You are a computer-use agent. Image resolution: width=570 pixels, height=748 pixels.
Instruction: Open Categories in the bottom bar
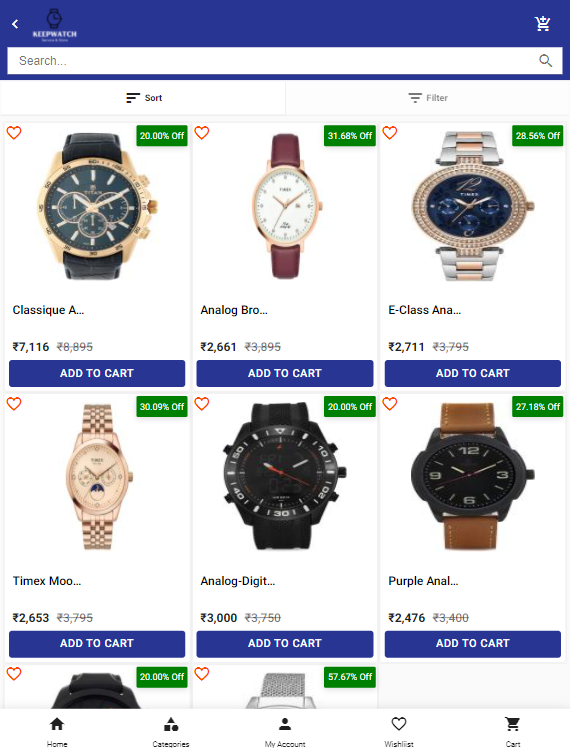[171, 731]
